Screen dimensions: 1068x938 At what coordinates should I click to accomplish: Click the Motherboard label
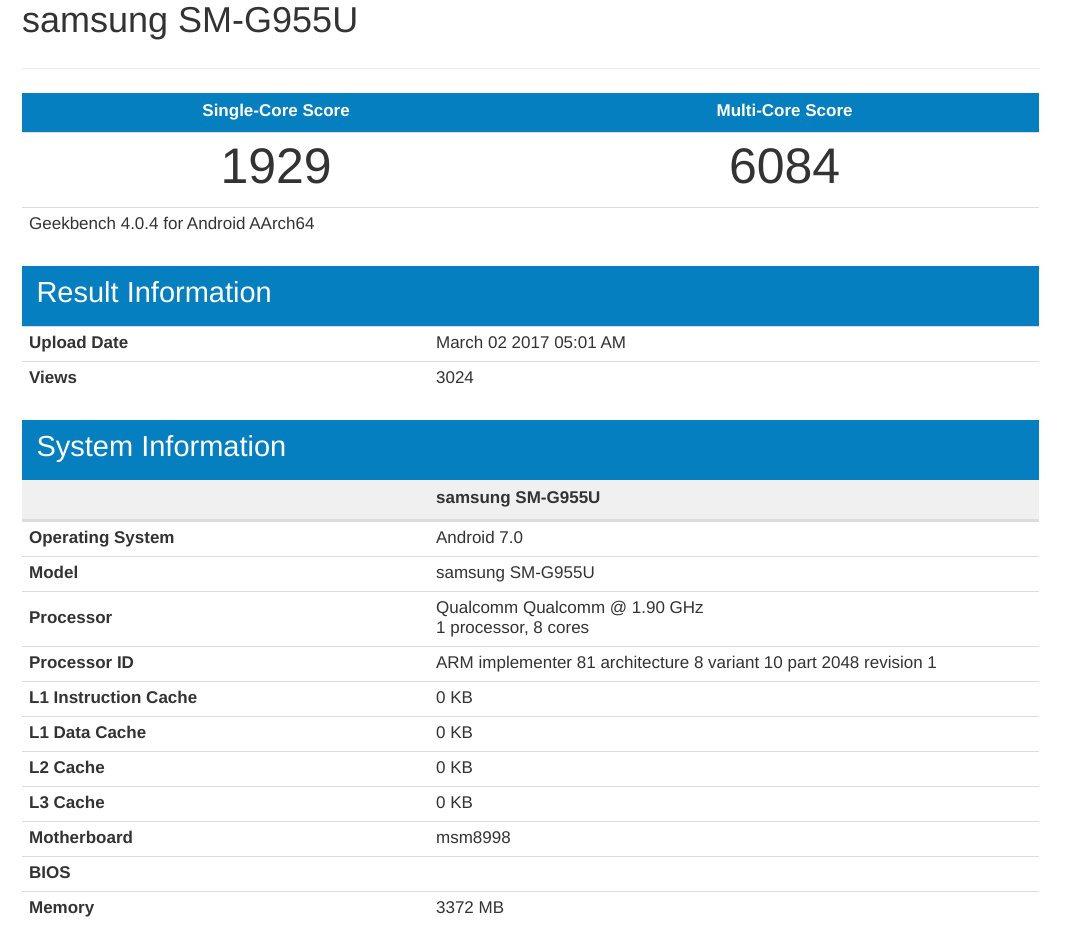click(x=81, y=837)
